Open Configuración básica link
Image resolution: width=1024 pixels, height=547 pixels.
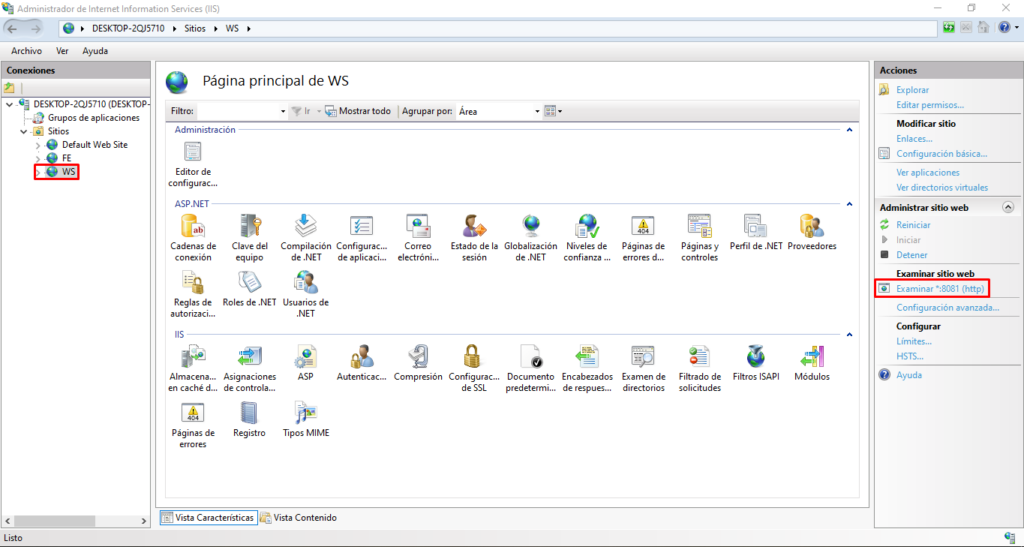942,153
